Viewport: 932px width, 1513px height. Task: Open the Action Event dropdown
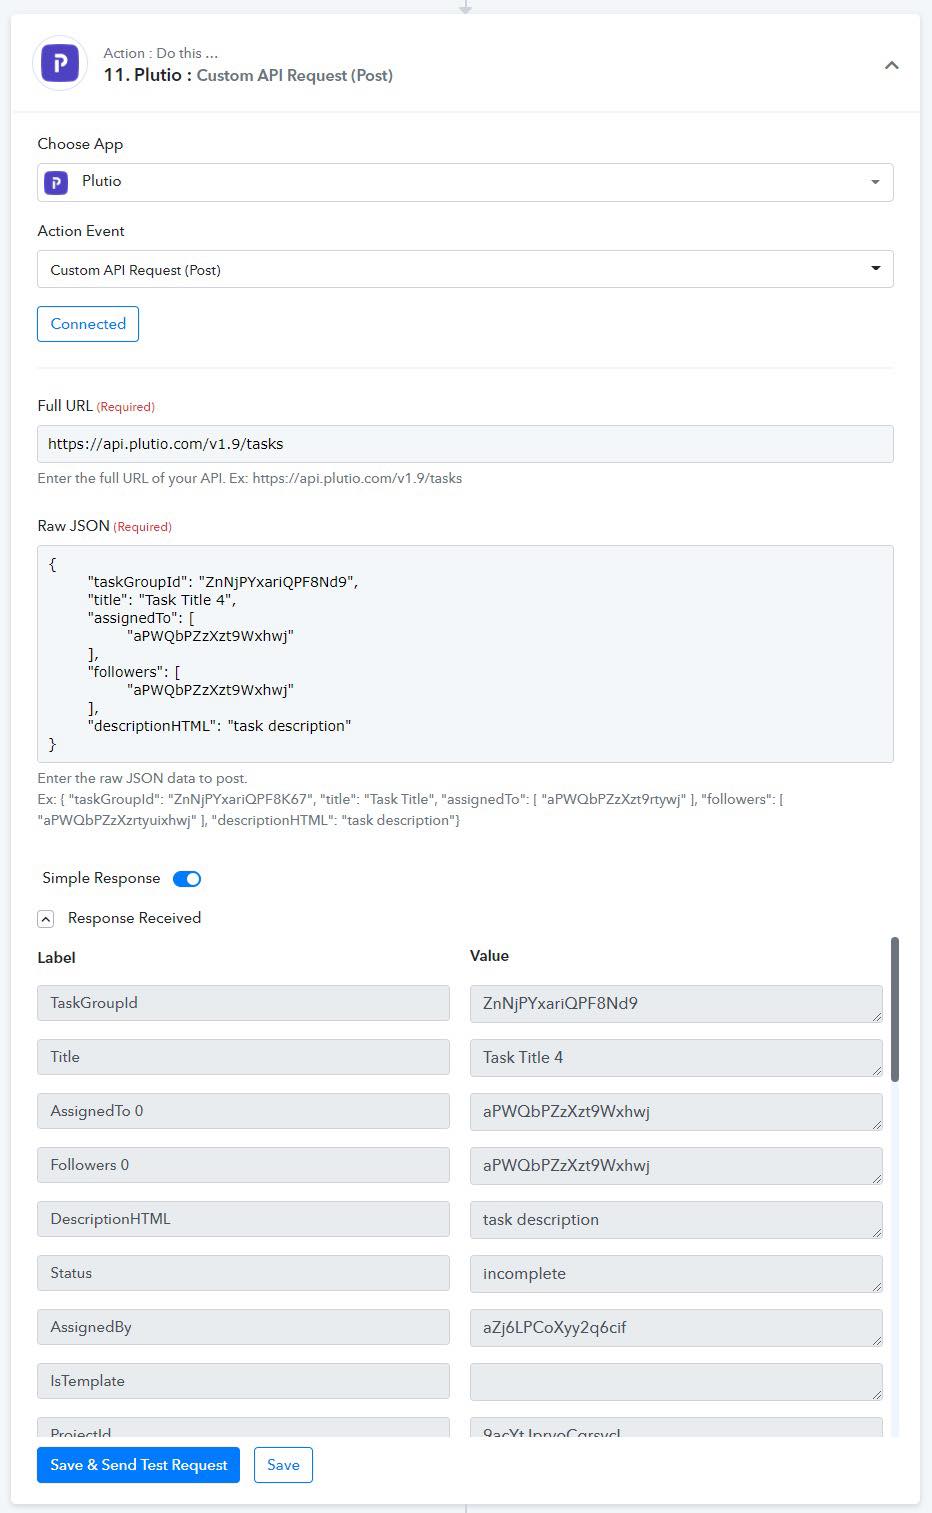(465, 269)
